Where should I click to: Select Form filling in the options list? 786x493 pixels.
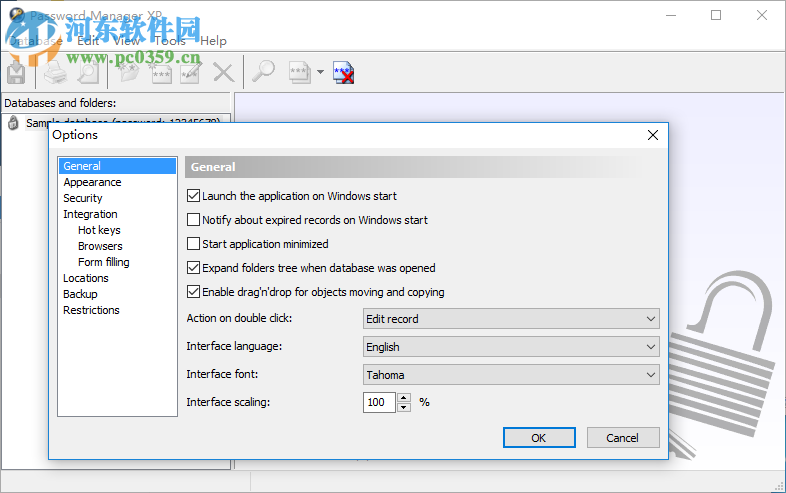pos(104,262)
